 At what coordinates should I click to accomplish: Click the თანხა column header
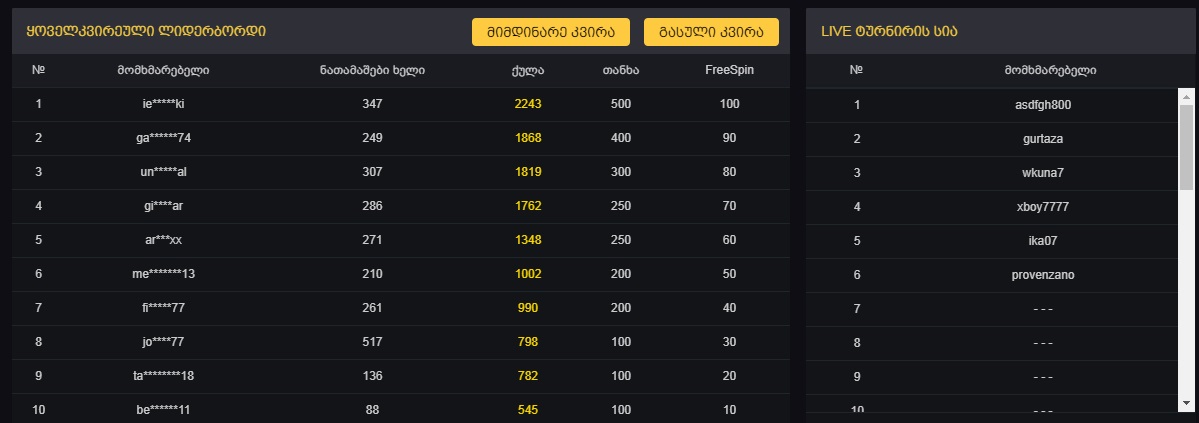(621, 70)
